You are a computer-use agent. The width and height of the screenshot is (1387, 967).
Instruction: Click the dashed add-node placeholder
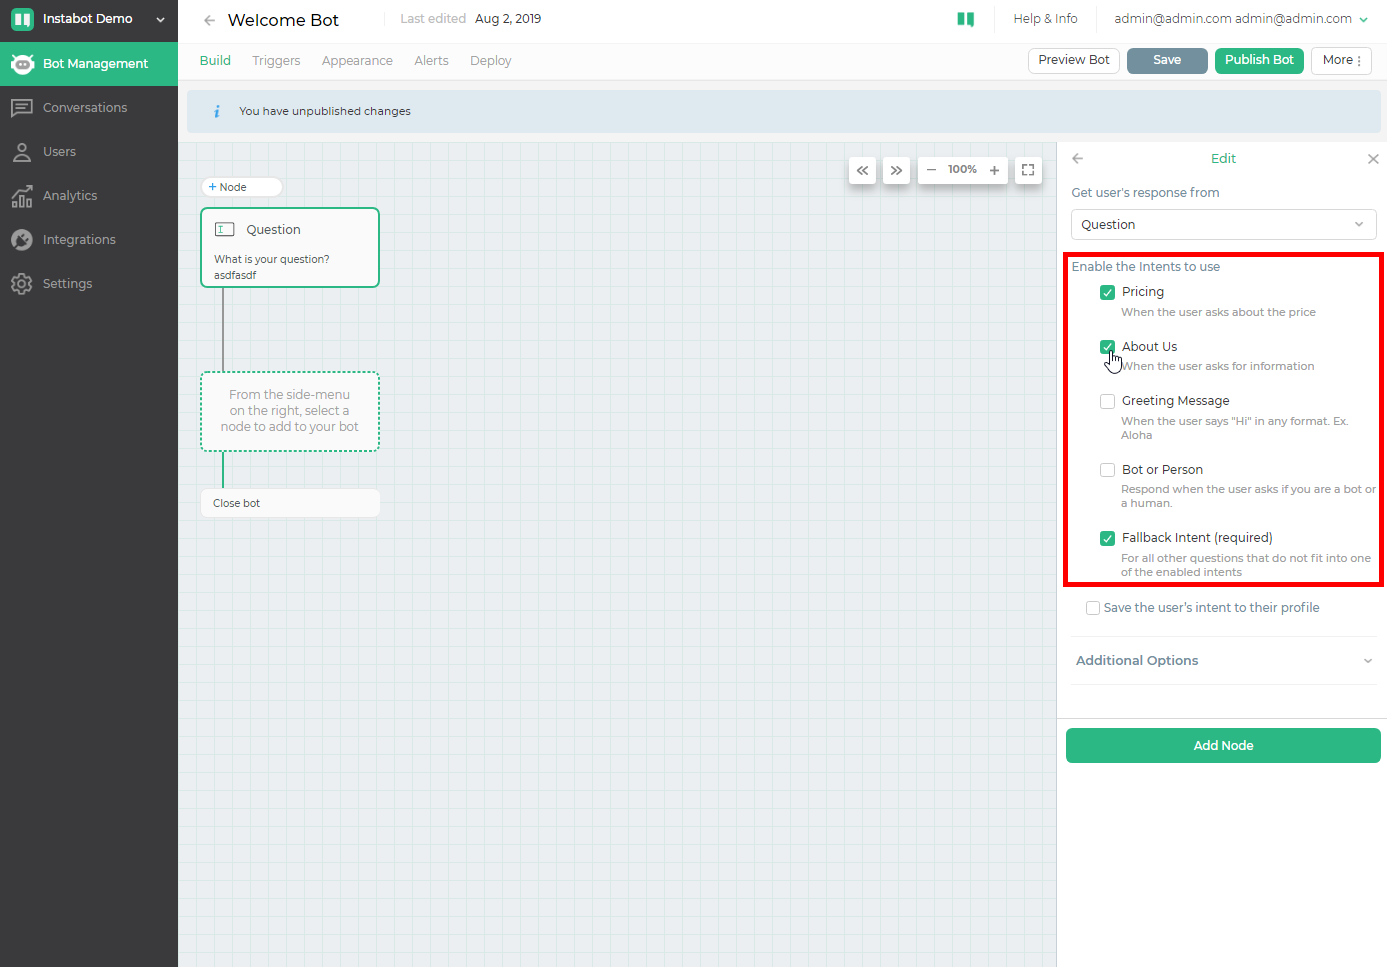290,411
